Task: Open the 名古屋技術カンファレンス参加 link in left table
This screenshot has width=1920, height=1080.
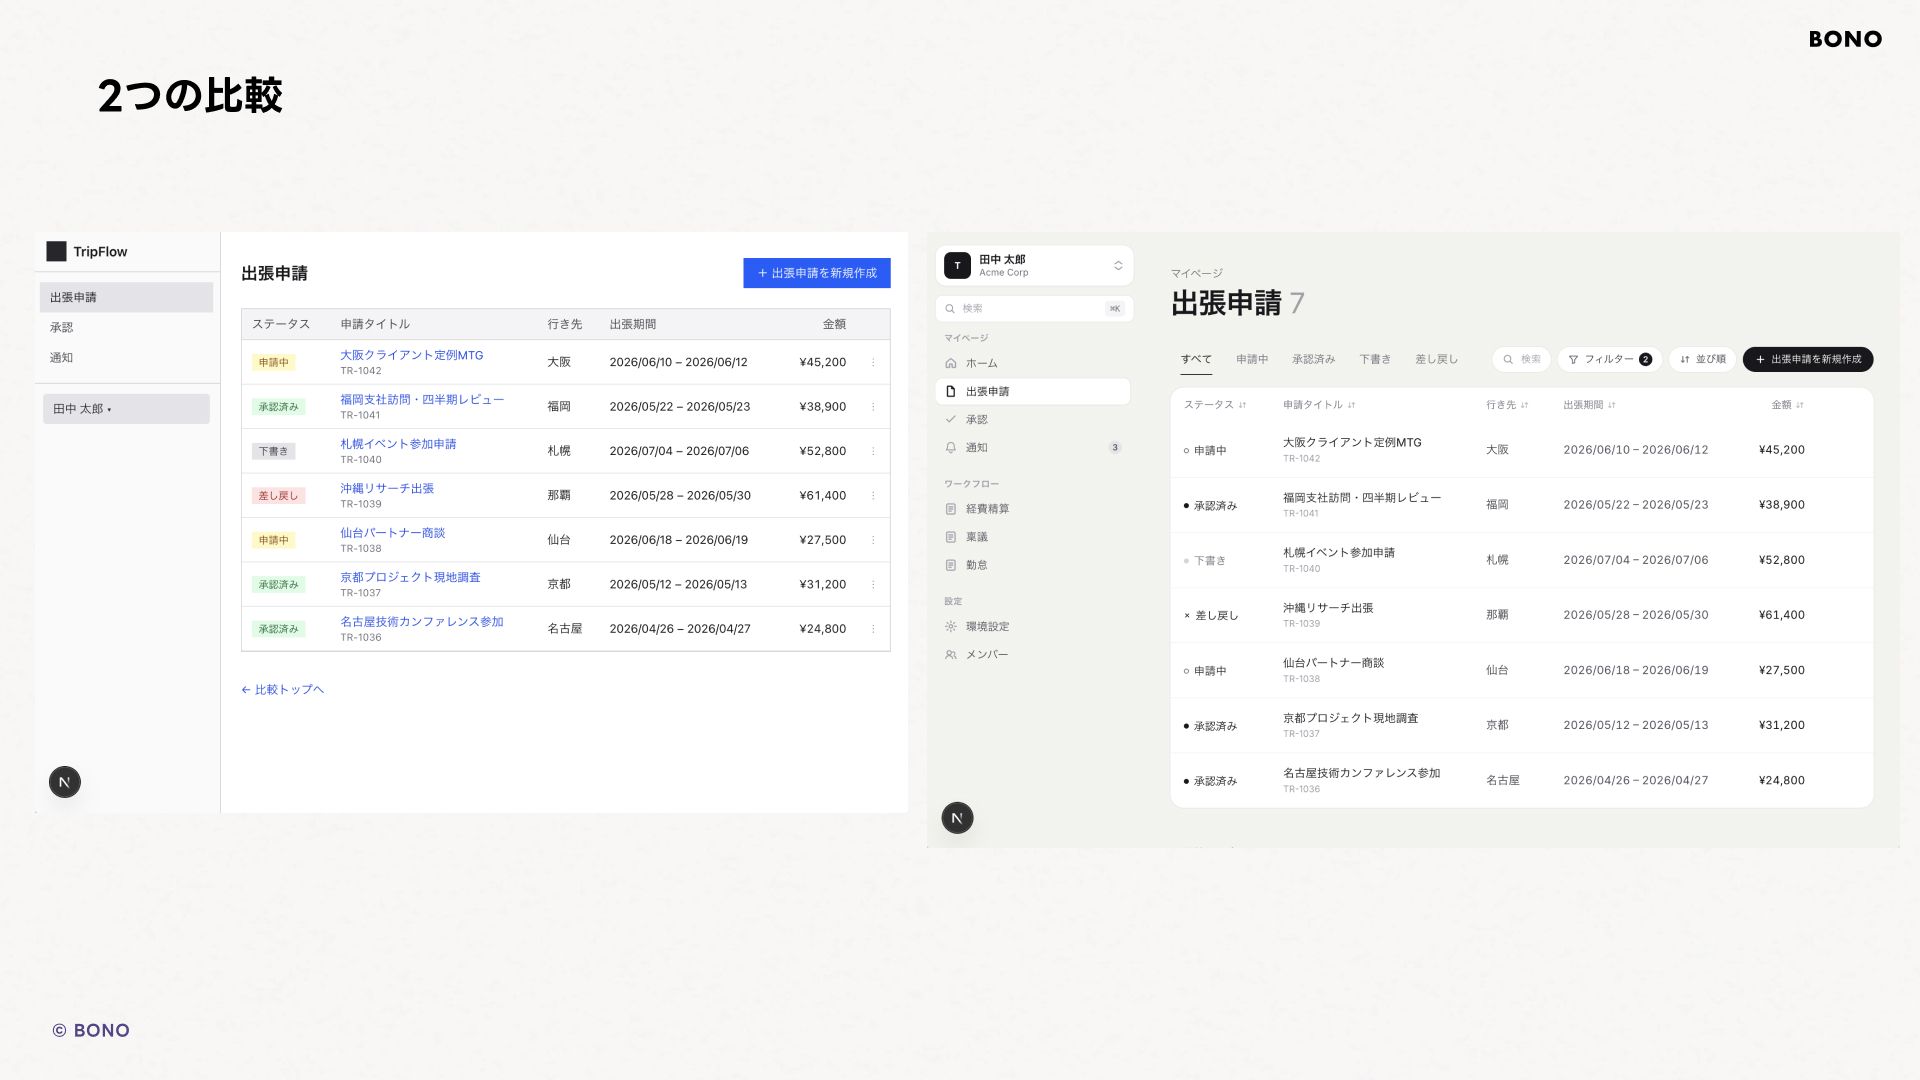Action: (x=421, y=621)
